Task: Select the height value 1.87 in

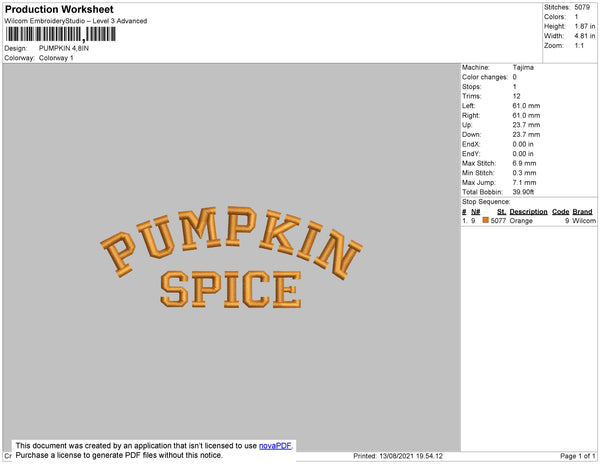Action: (x=585, y=26)
